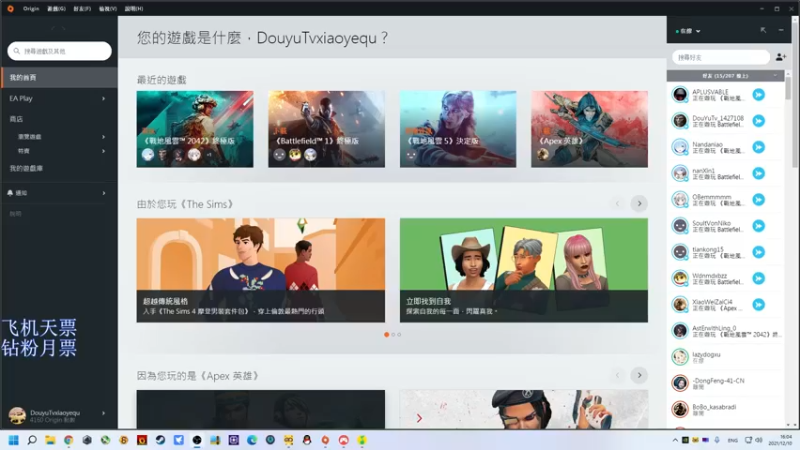The width and height of the screenshot is (800, 450).
Task: Join nanXin1's game using blue arrow button
Action: click(759, 173)
